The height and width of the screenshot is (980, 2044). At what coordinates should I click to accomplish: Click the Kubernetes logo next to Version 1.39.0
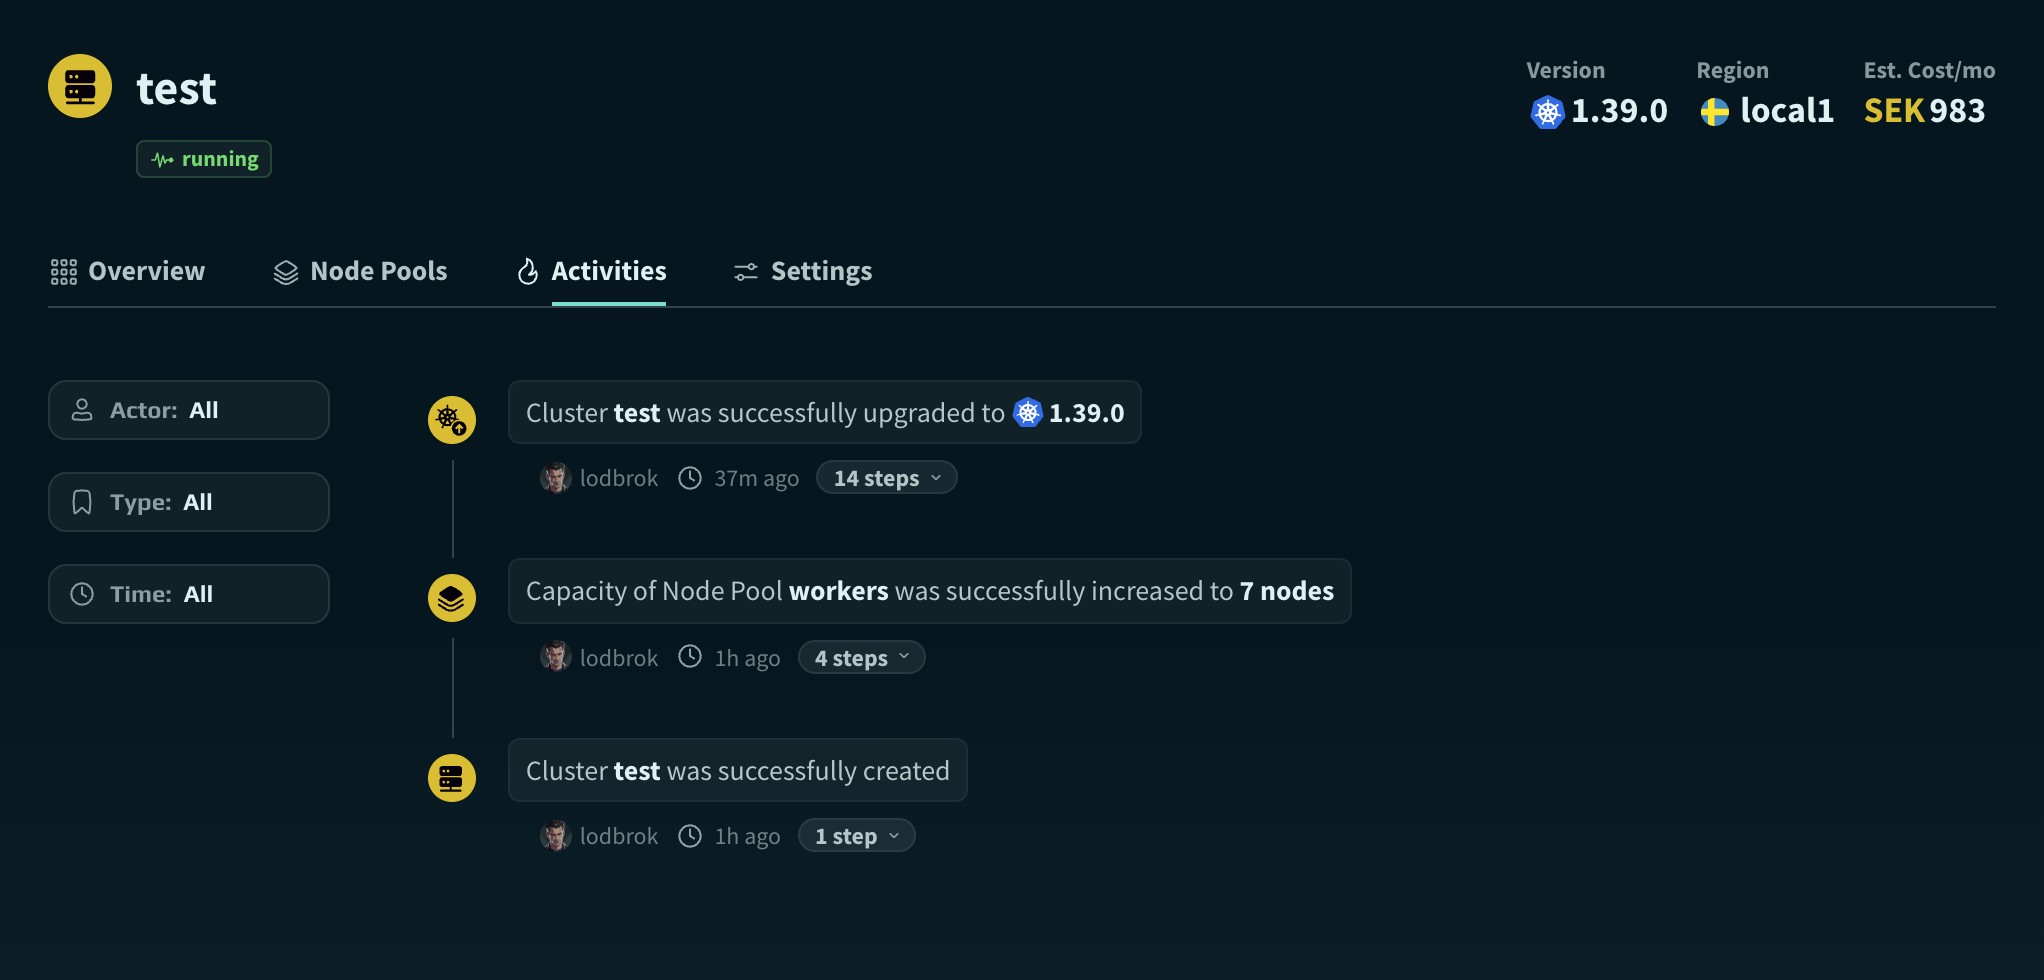[1547, 111]
